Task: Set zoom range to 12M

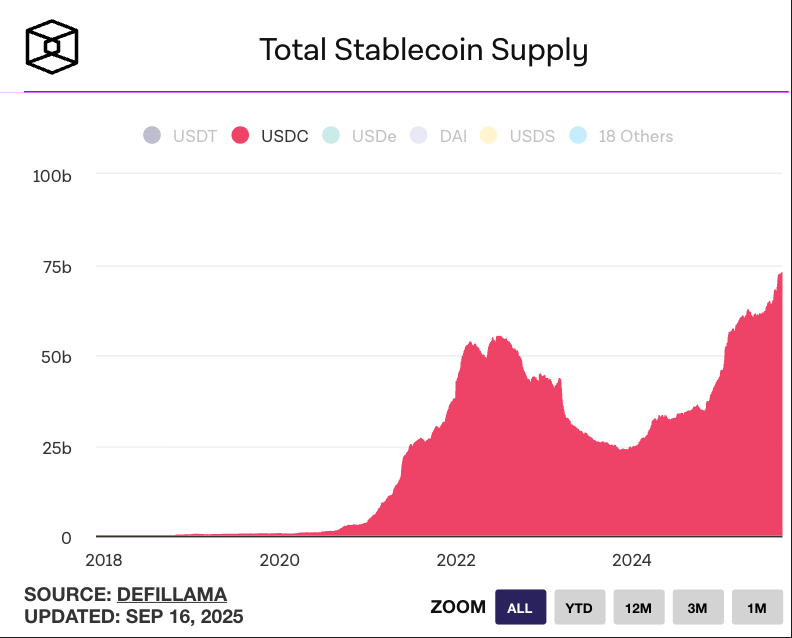Action: (x=638, y=607)
